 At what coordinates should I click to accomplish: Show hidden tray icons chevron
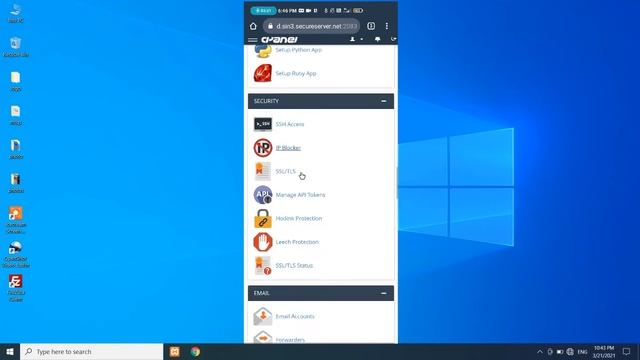[x=540, y=351]
